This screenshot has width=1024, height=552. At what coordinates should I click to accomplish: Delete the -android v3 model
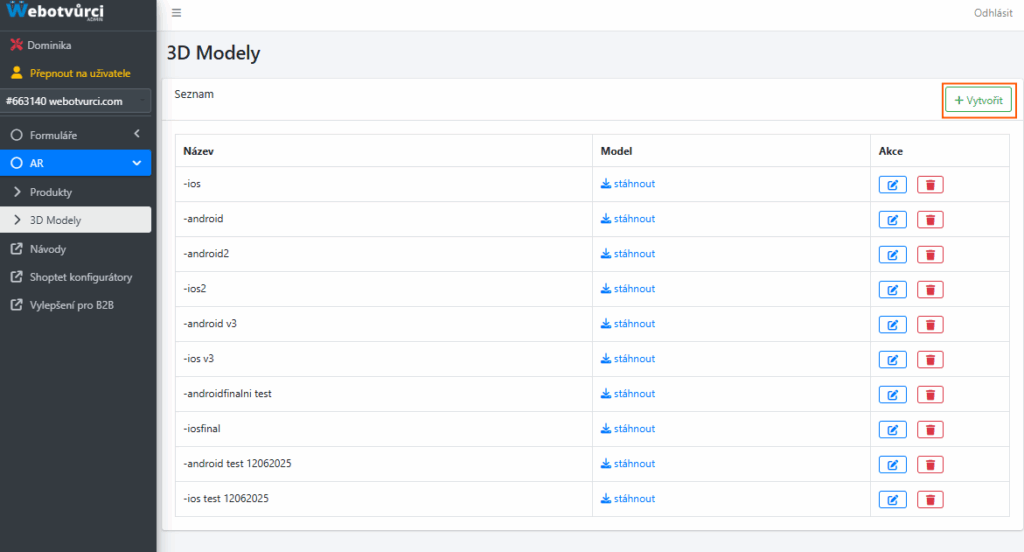[x=930, y=325]
